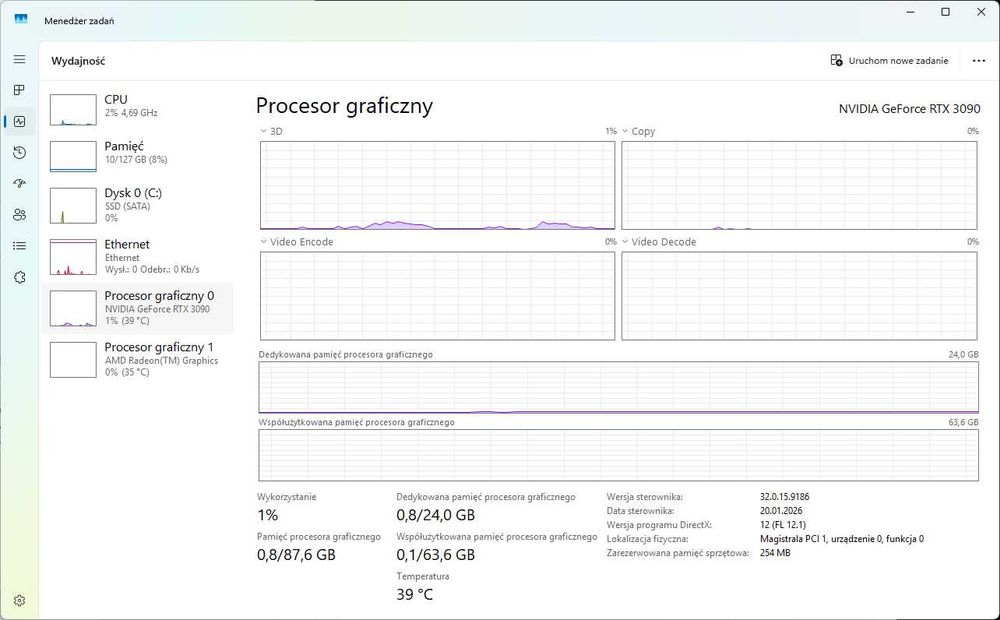The width and height of the screenshot is (1000, 620).
Task: Click the 0,1/63,6 GB value
Action: (x=436, y=554)
